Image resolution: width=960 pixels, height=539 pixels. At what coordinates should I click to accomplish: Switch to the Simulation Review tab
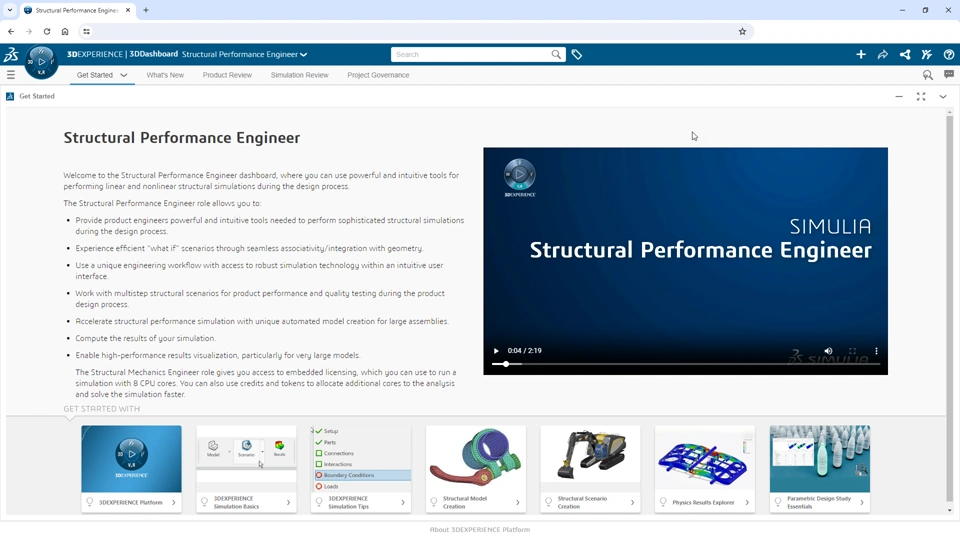(x=299, y=75)
